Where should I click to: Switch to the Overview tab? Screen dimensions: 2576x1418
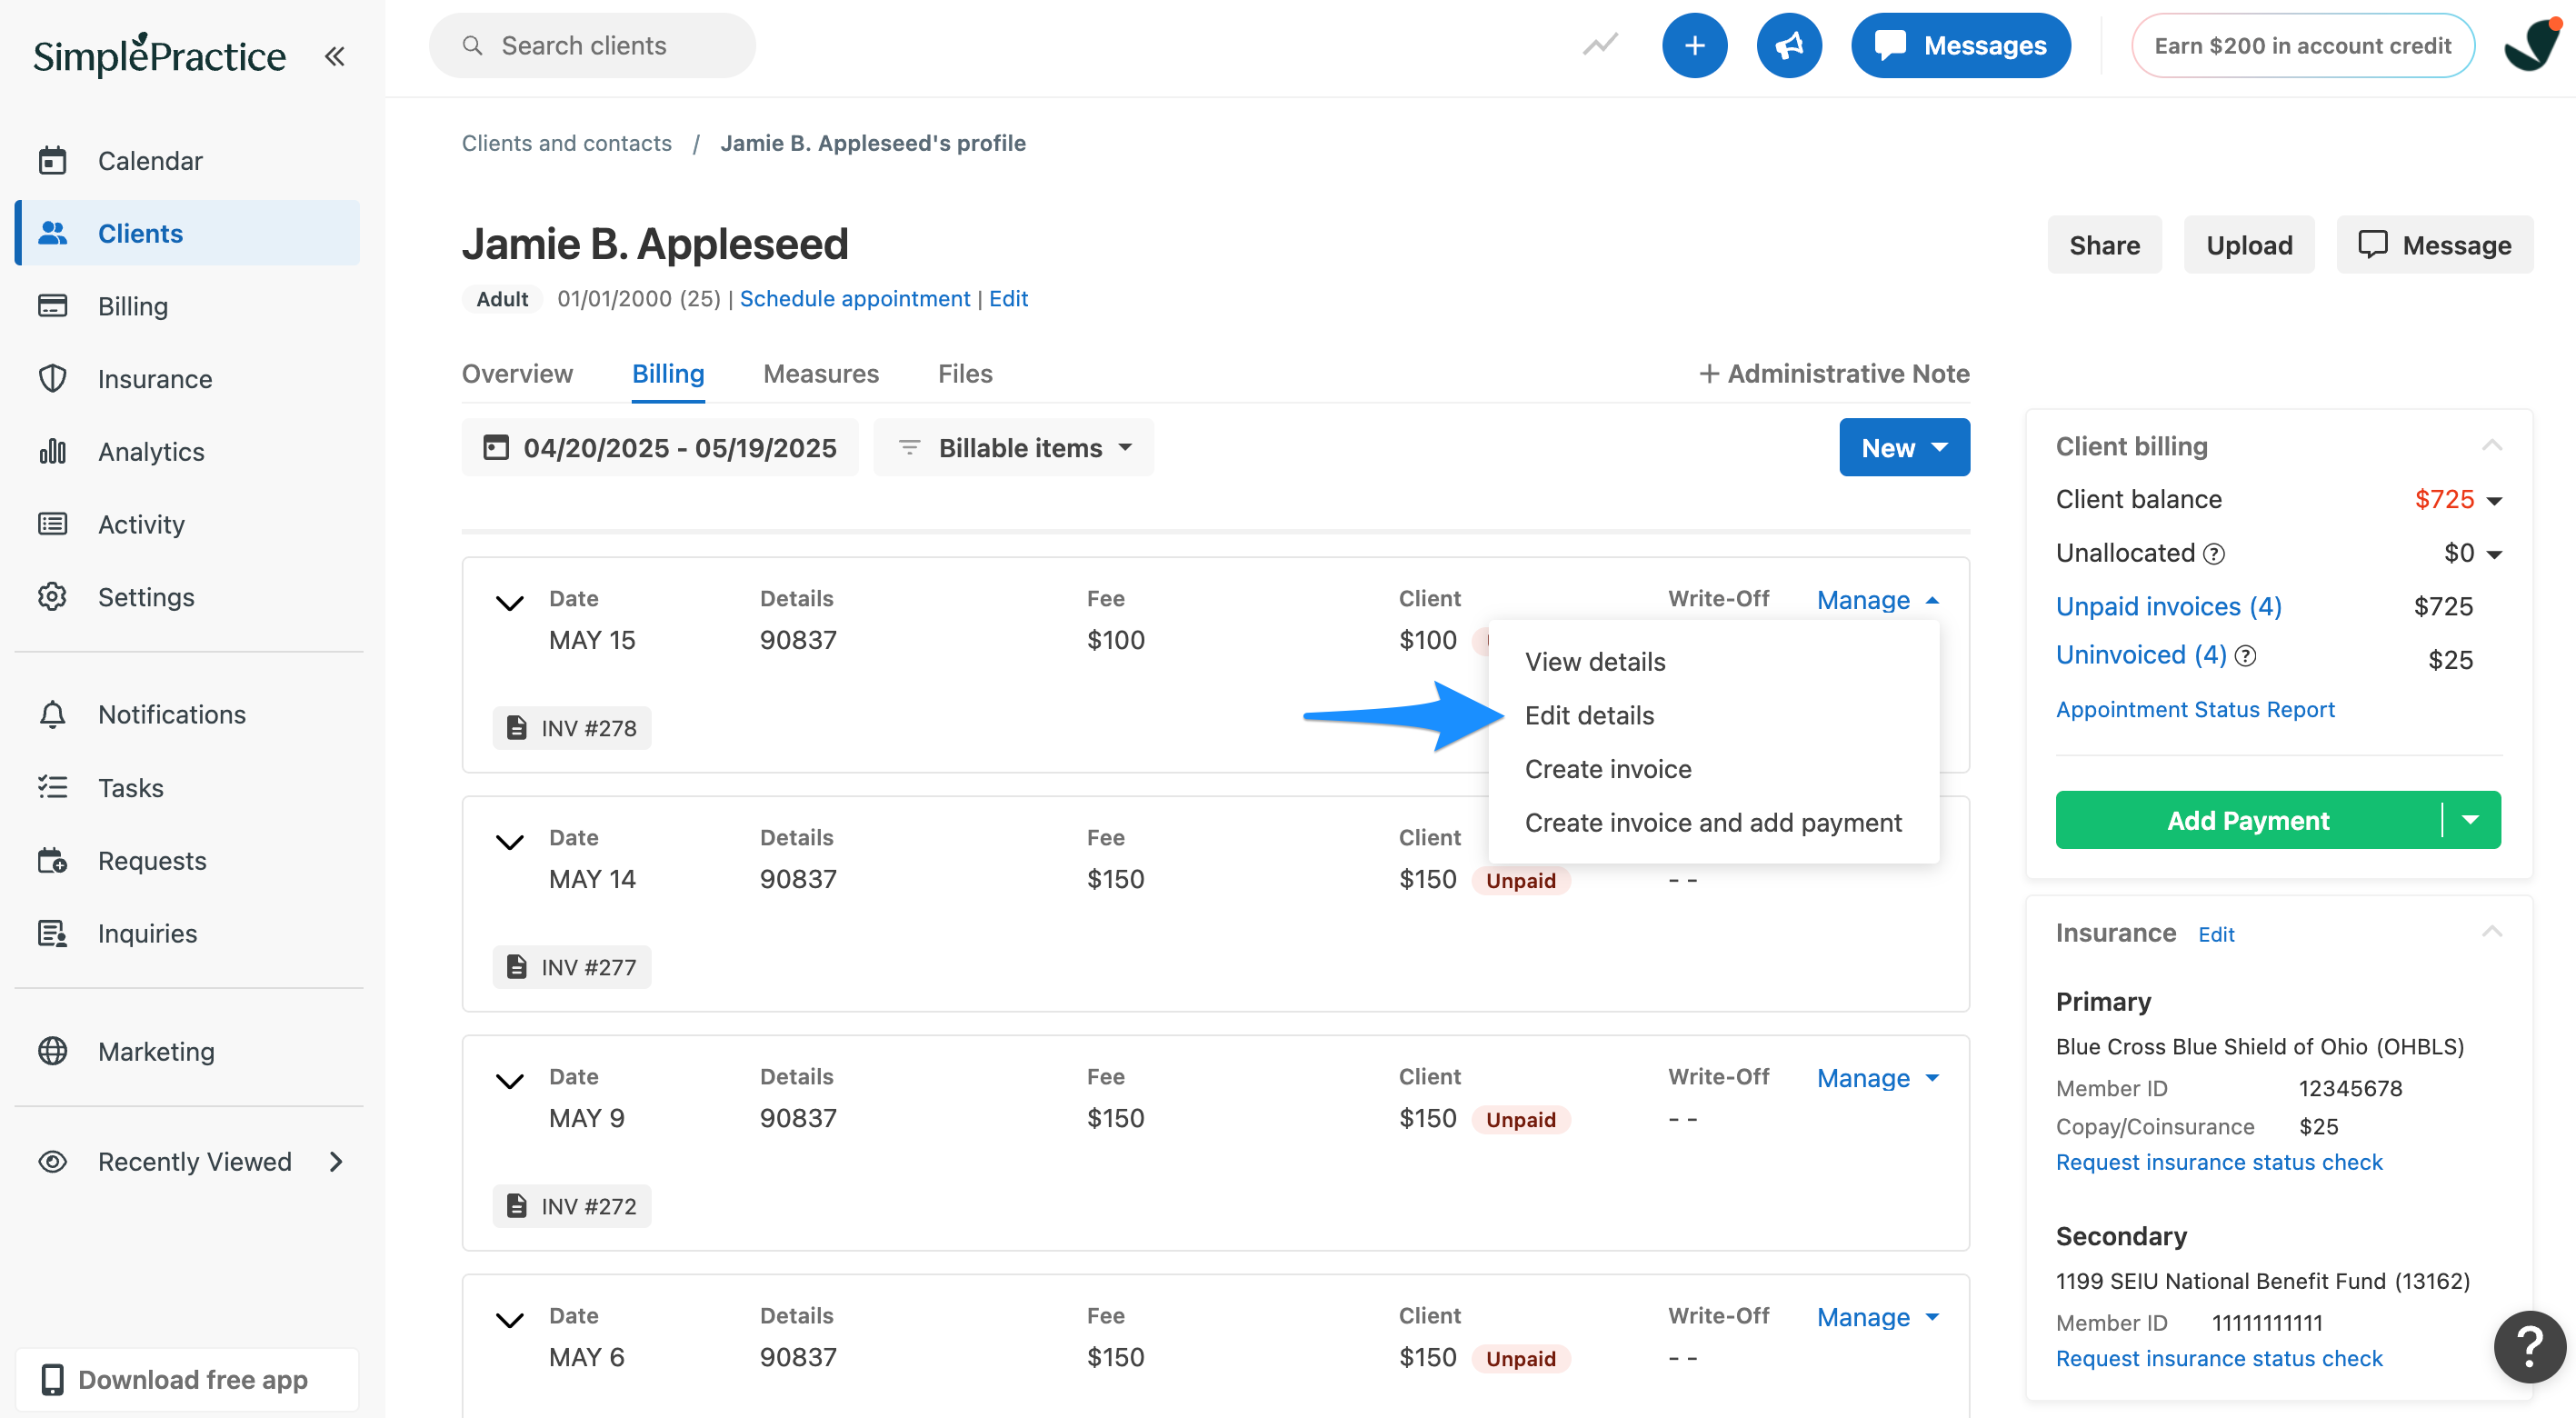[x=517, y=373]
